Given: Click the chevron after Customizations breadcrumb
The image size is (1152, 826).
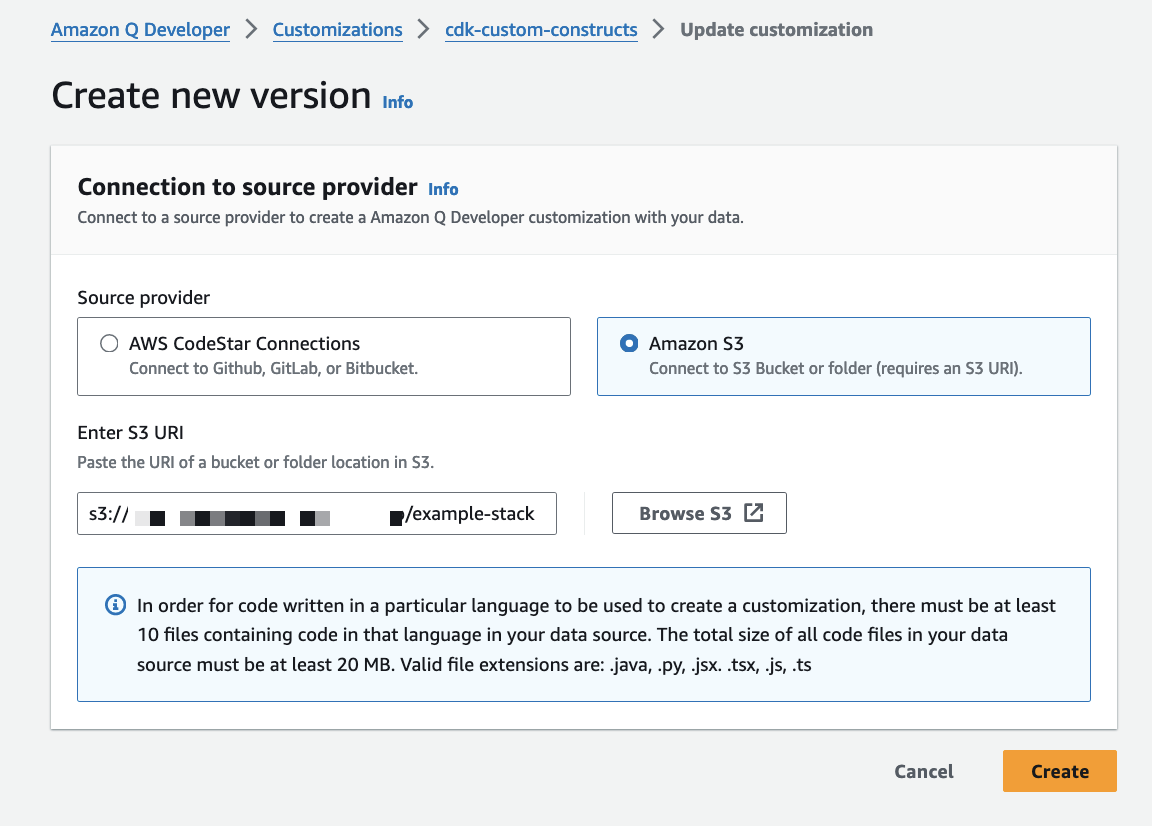Looking at the screenshot, I should [x=425, y=30].
